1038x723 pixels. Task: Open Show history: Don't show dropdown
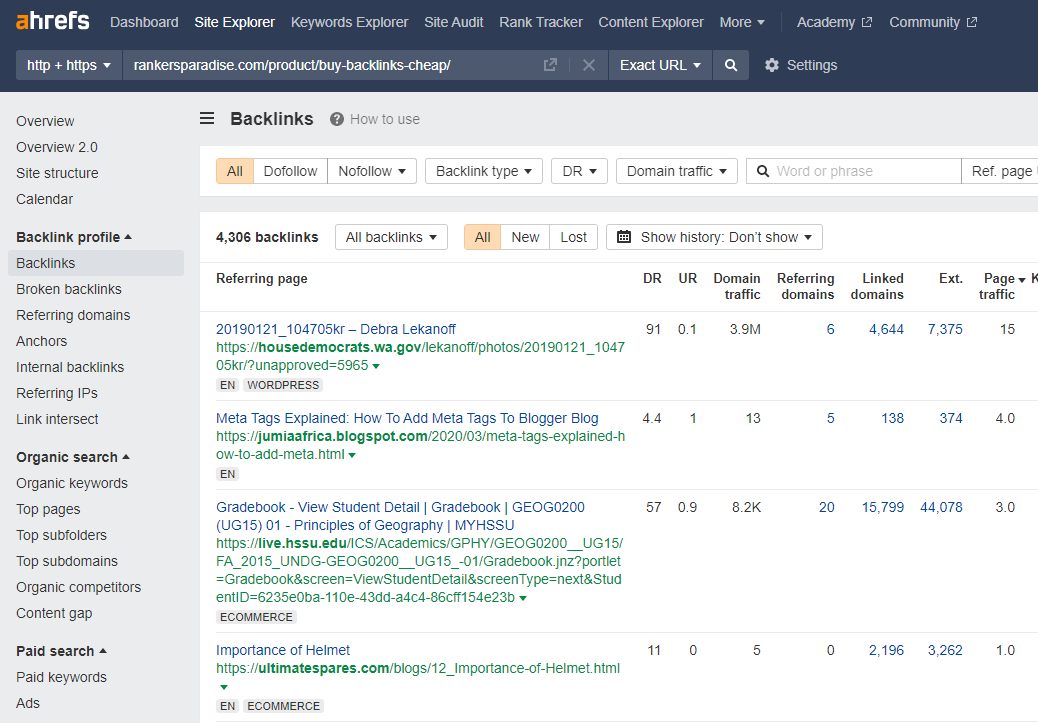pos(714,237)
